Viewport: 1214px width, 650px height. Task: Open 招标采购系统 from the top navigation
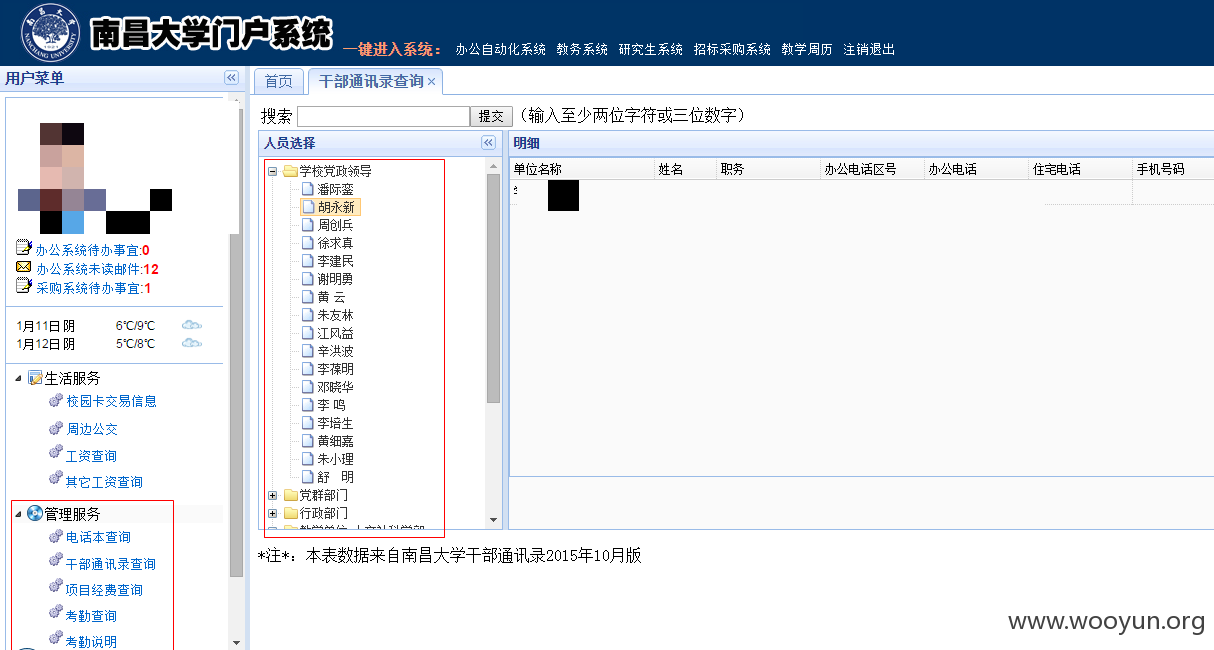coord(732,49)
